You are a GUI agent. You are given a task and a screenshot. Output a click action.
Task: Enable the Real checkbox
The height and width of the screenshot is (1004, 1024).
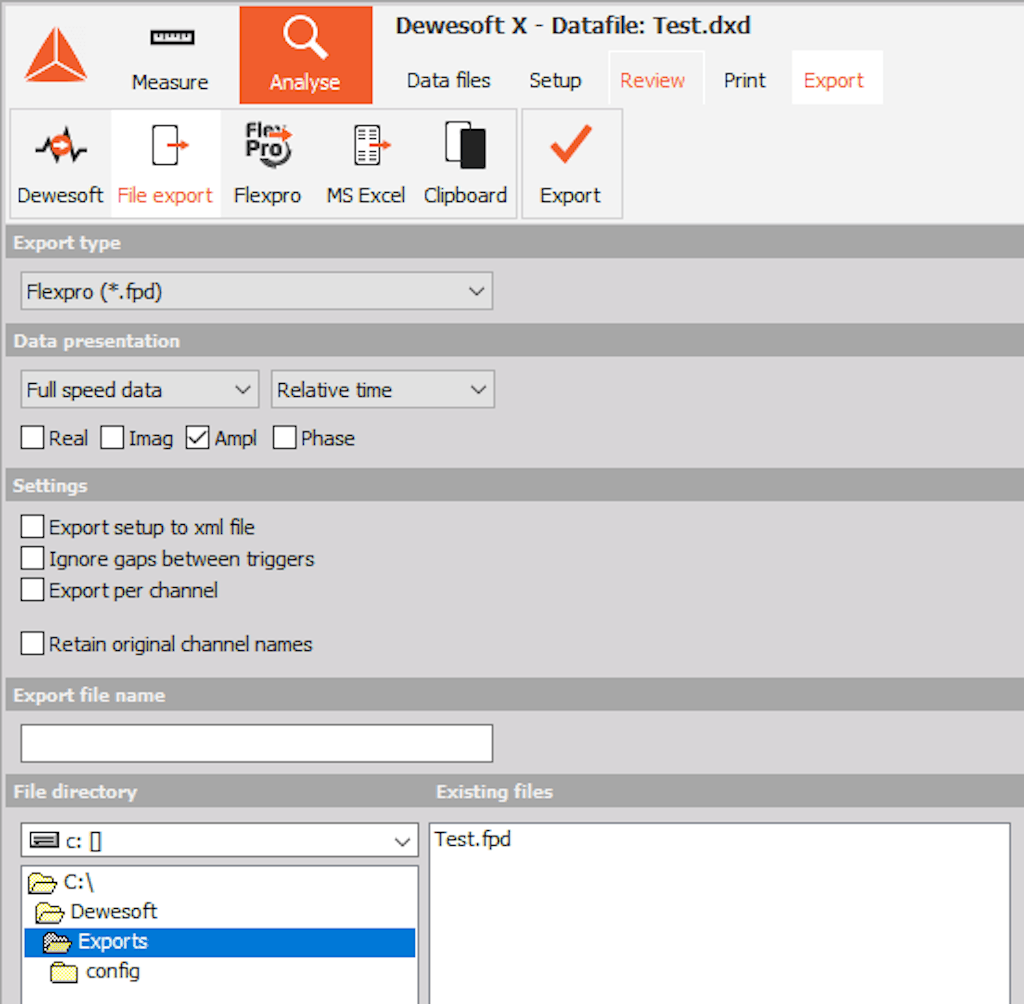coord(32,438)
